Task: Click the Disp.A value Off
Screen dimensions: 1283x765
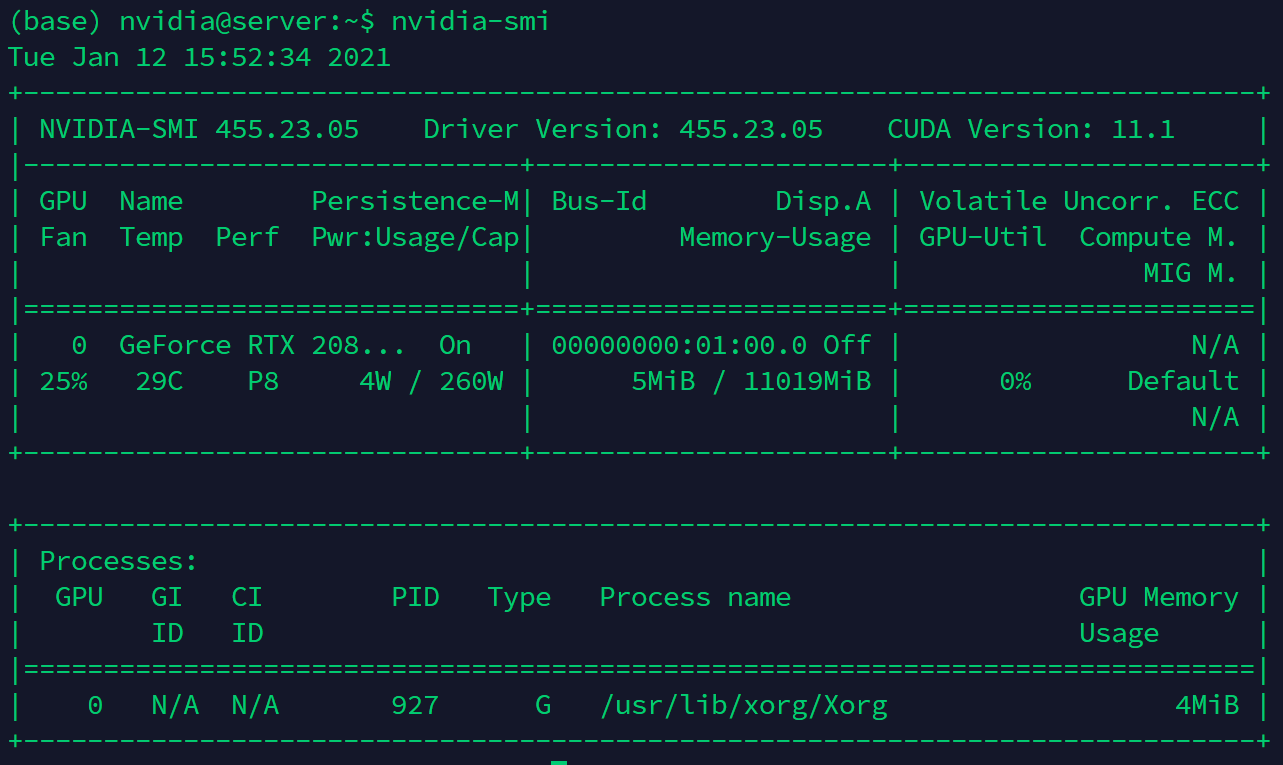Action: [x=847, y=345]
